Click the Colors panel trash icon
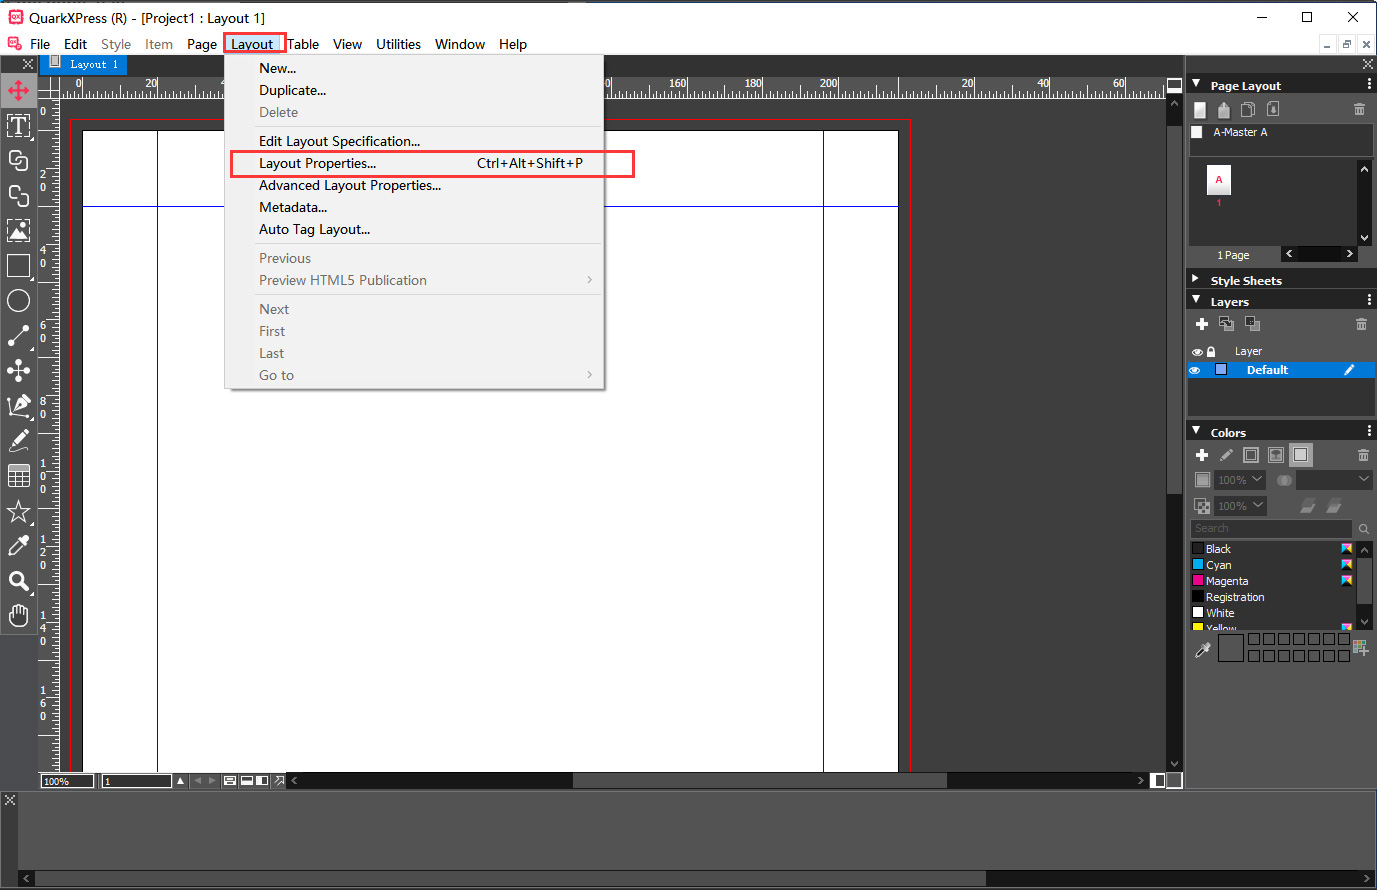Image resolution: width=1377 pixels, height=890 pixels. coord(1363,455)
